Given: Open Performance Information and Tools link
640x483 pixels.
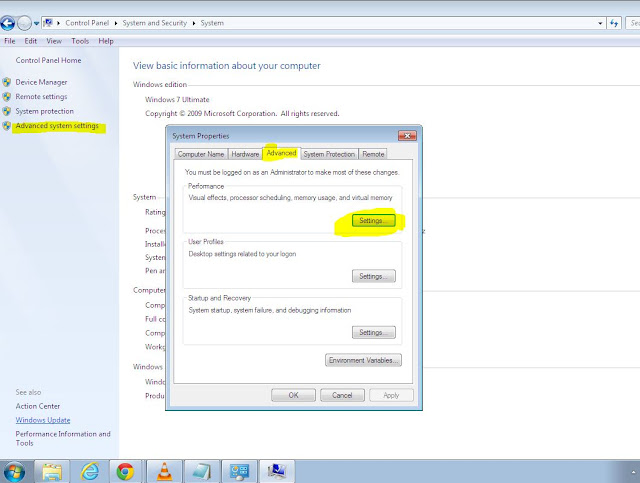Looking at the screenshot, I should coord(63,438).
